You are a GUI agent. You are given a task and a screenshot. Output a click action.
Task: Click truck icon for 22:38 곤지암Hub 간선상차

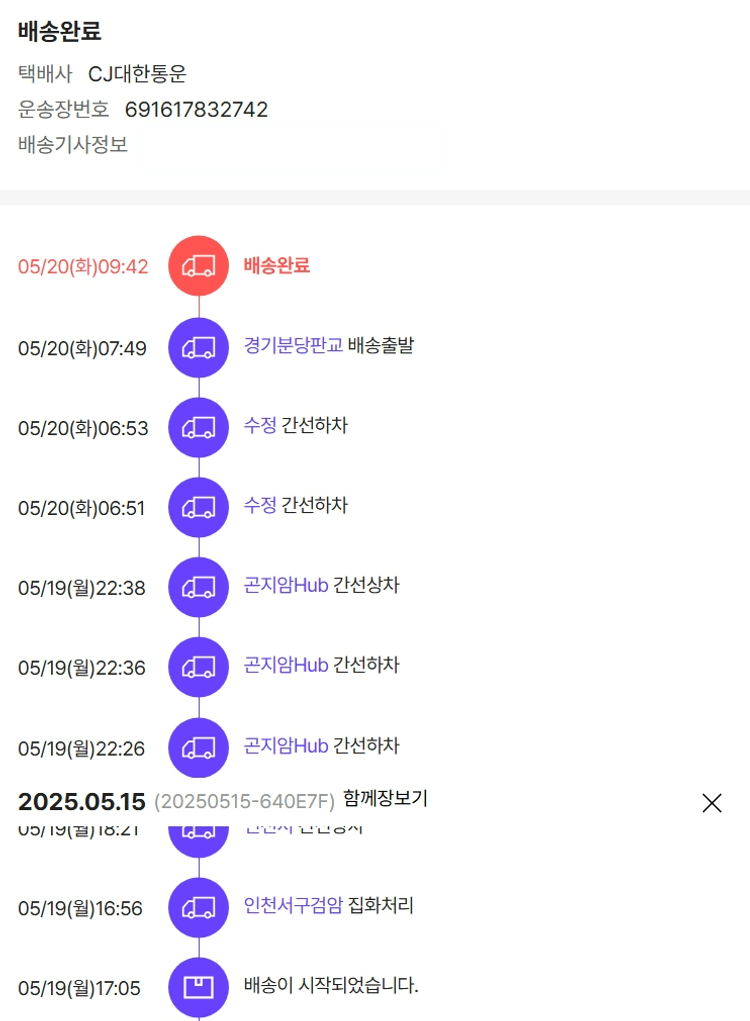[198, 587]
